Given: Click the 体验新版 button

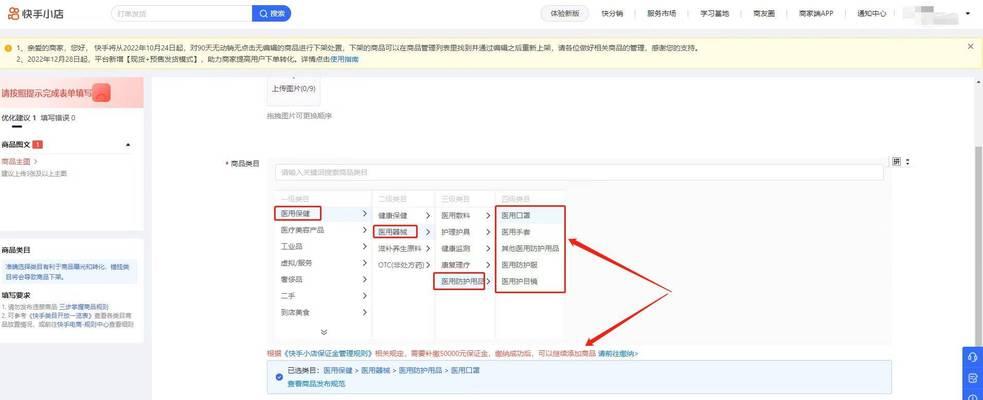Looking at the screenshot, I should coord(565,13).
